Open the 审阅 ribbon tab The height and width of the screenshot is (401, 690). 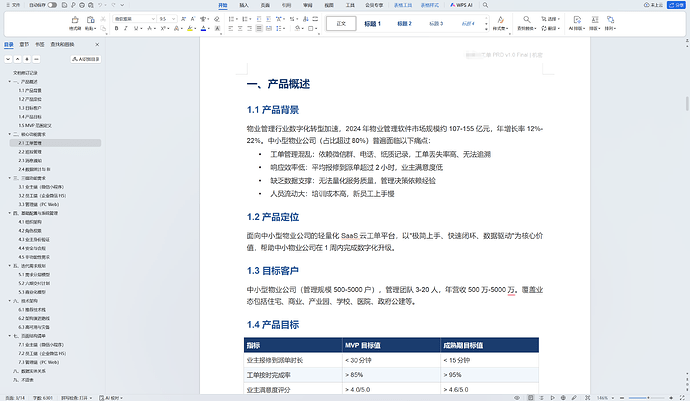[x=308, y=5]
